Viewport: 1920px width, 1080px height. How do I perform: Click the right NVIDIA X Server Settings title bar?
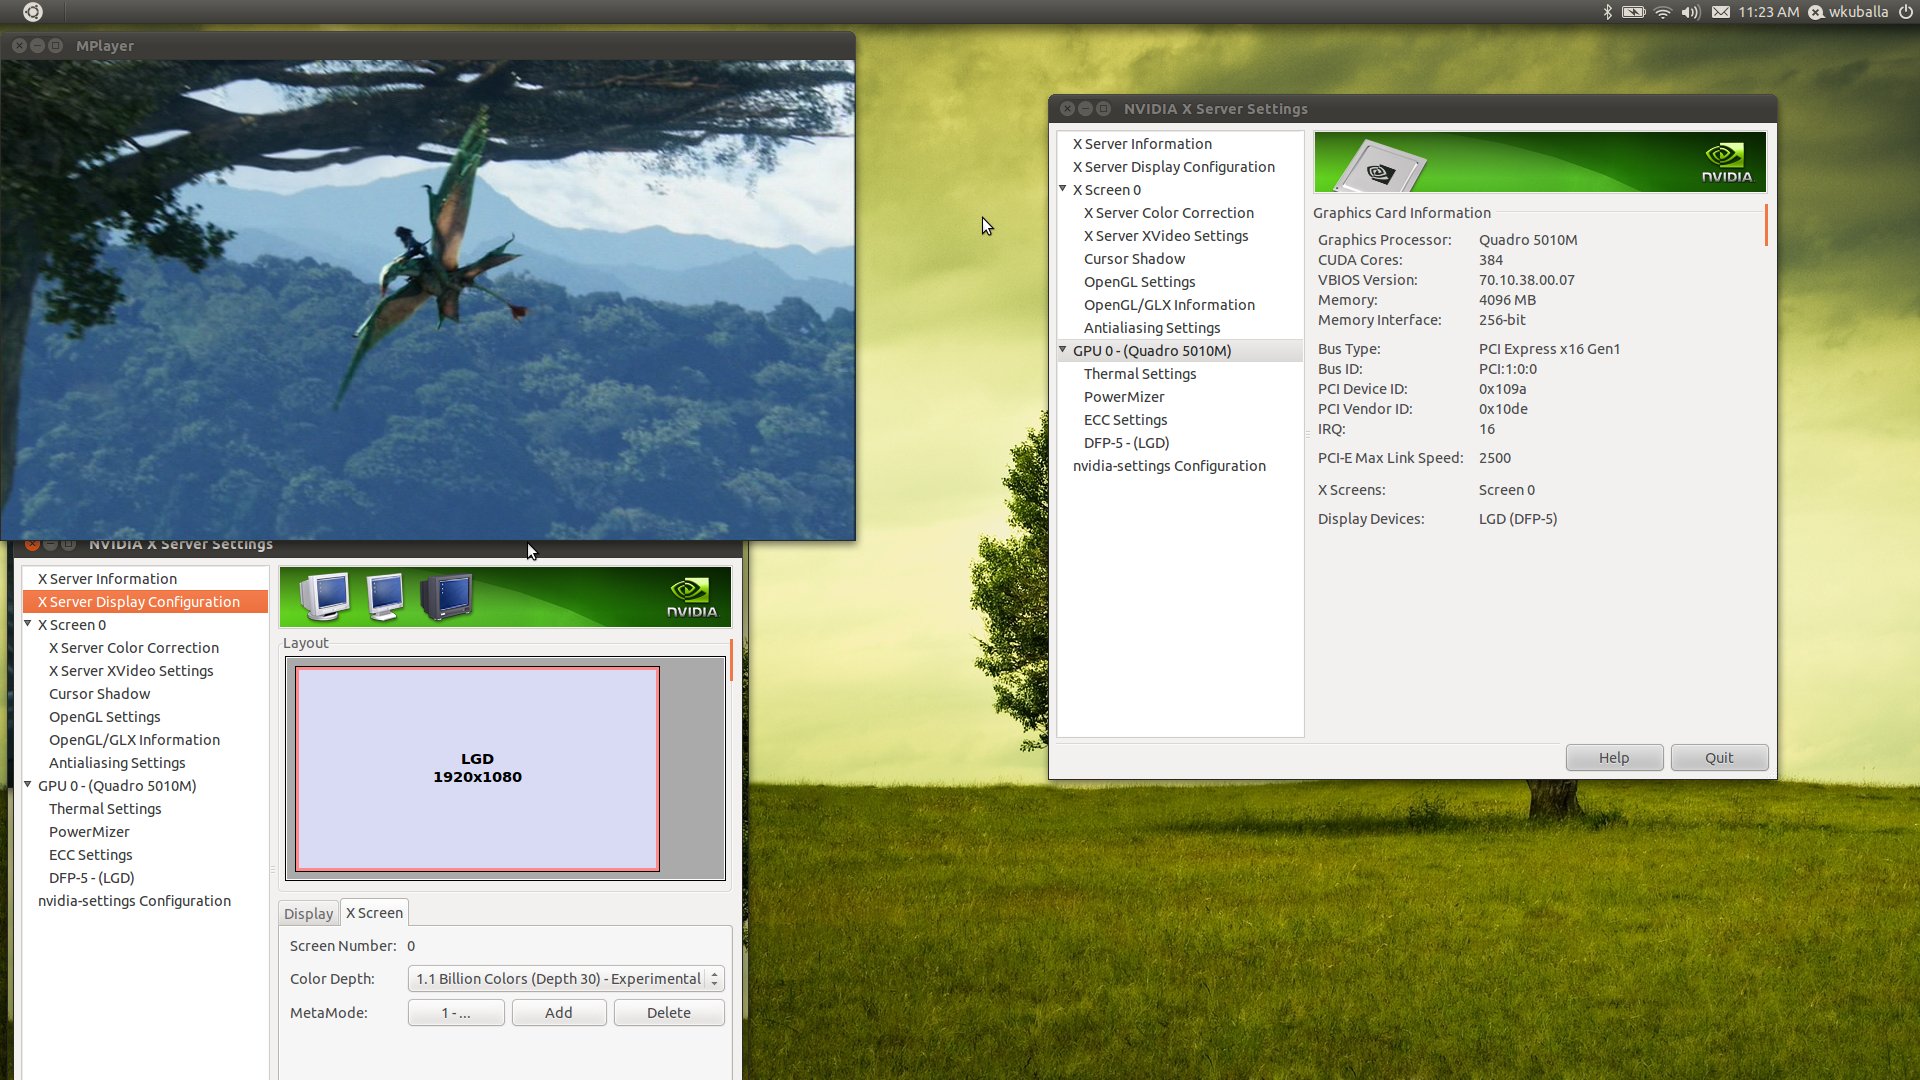(1412, 108)
